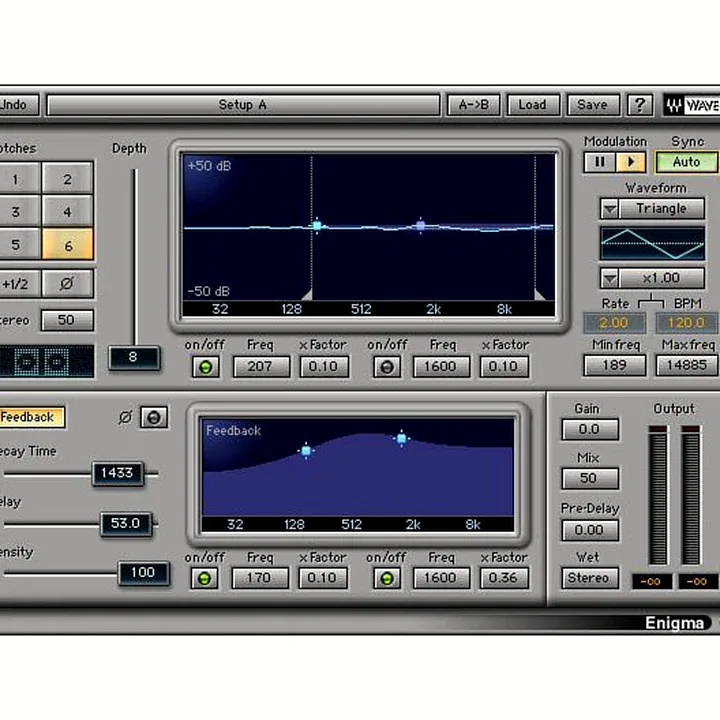Click the feedback xFactor 0.10 field

pyautogui.click(x=322, y=579)
